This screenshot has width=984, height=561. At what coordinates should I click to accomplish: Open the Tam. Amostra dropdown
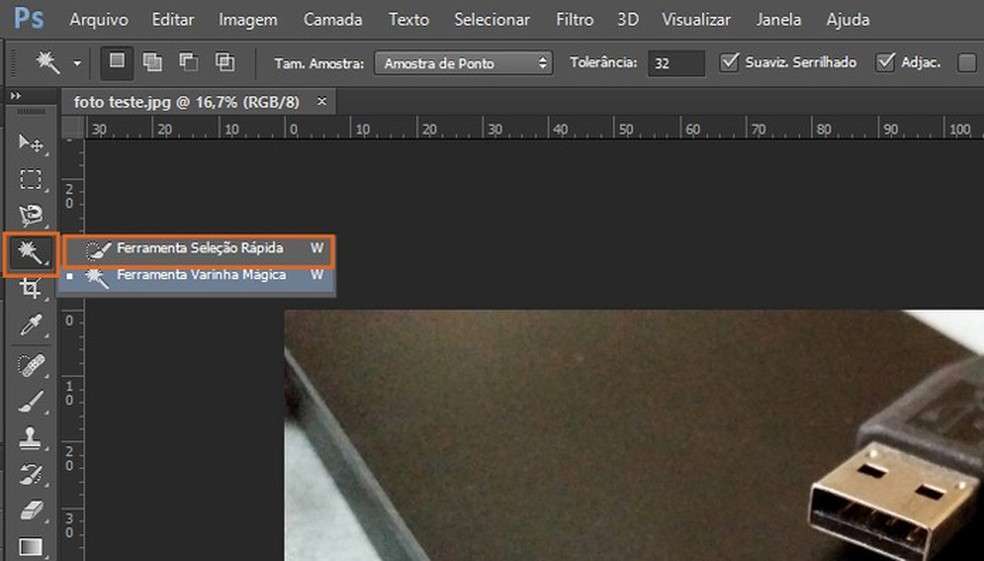click(463, 63)
